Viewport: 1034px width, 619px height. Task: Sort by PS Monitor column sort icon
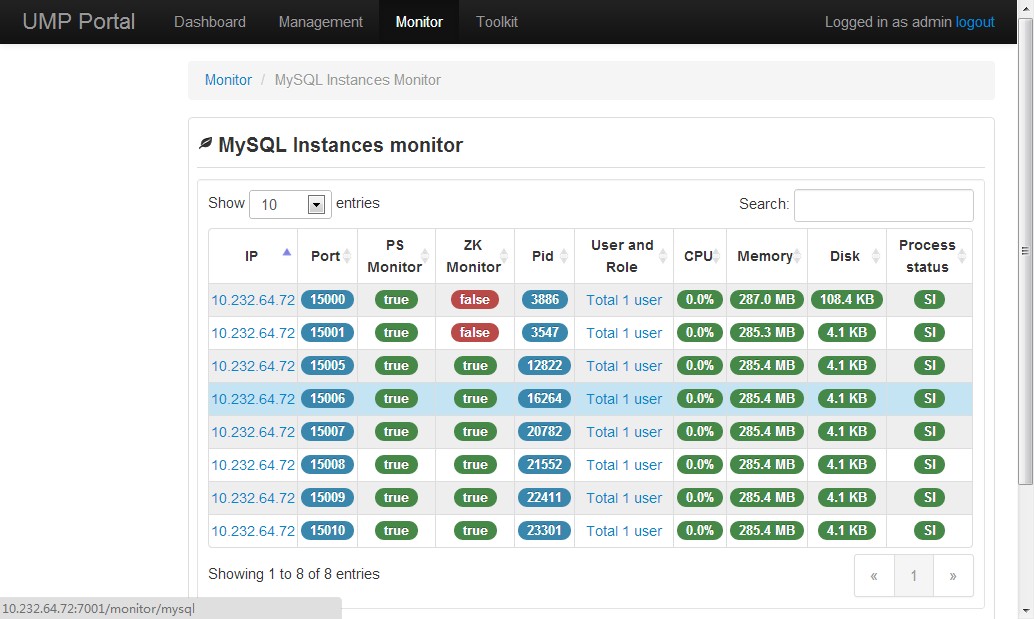click(x=425, y=256)
